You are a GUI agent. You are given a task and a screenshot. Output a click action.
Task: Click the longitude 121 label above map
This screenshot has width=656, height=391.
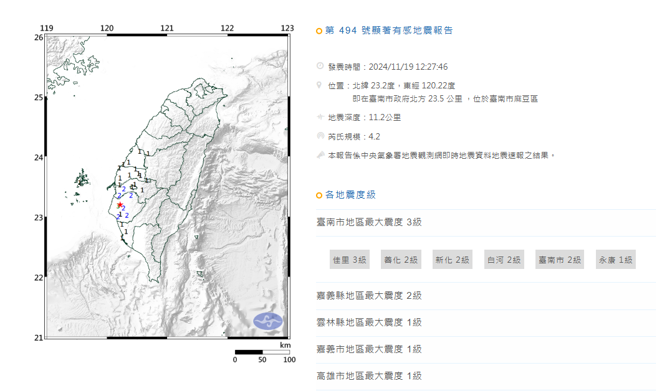tap(167, 28)
